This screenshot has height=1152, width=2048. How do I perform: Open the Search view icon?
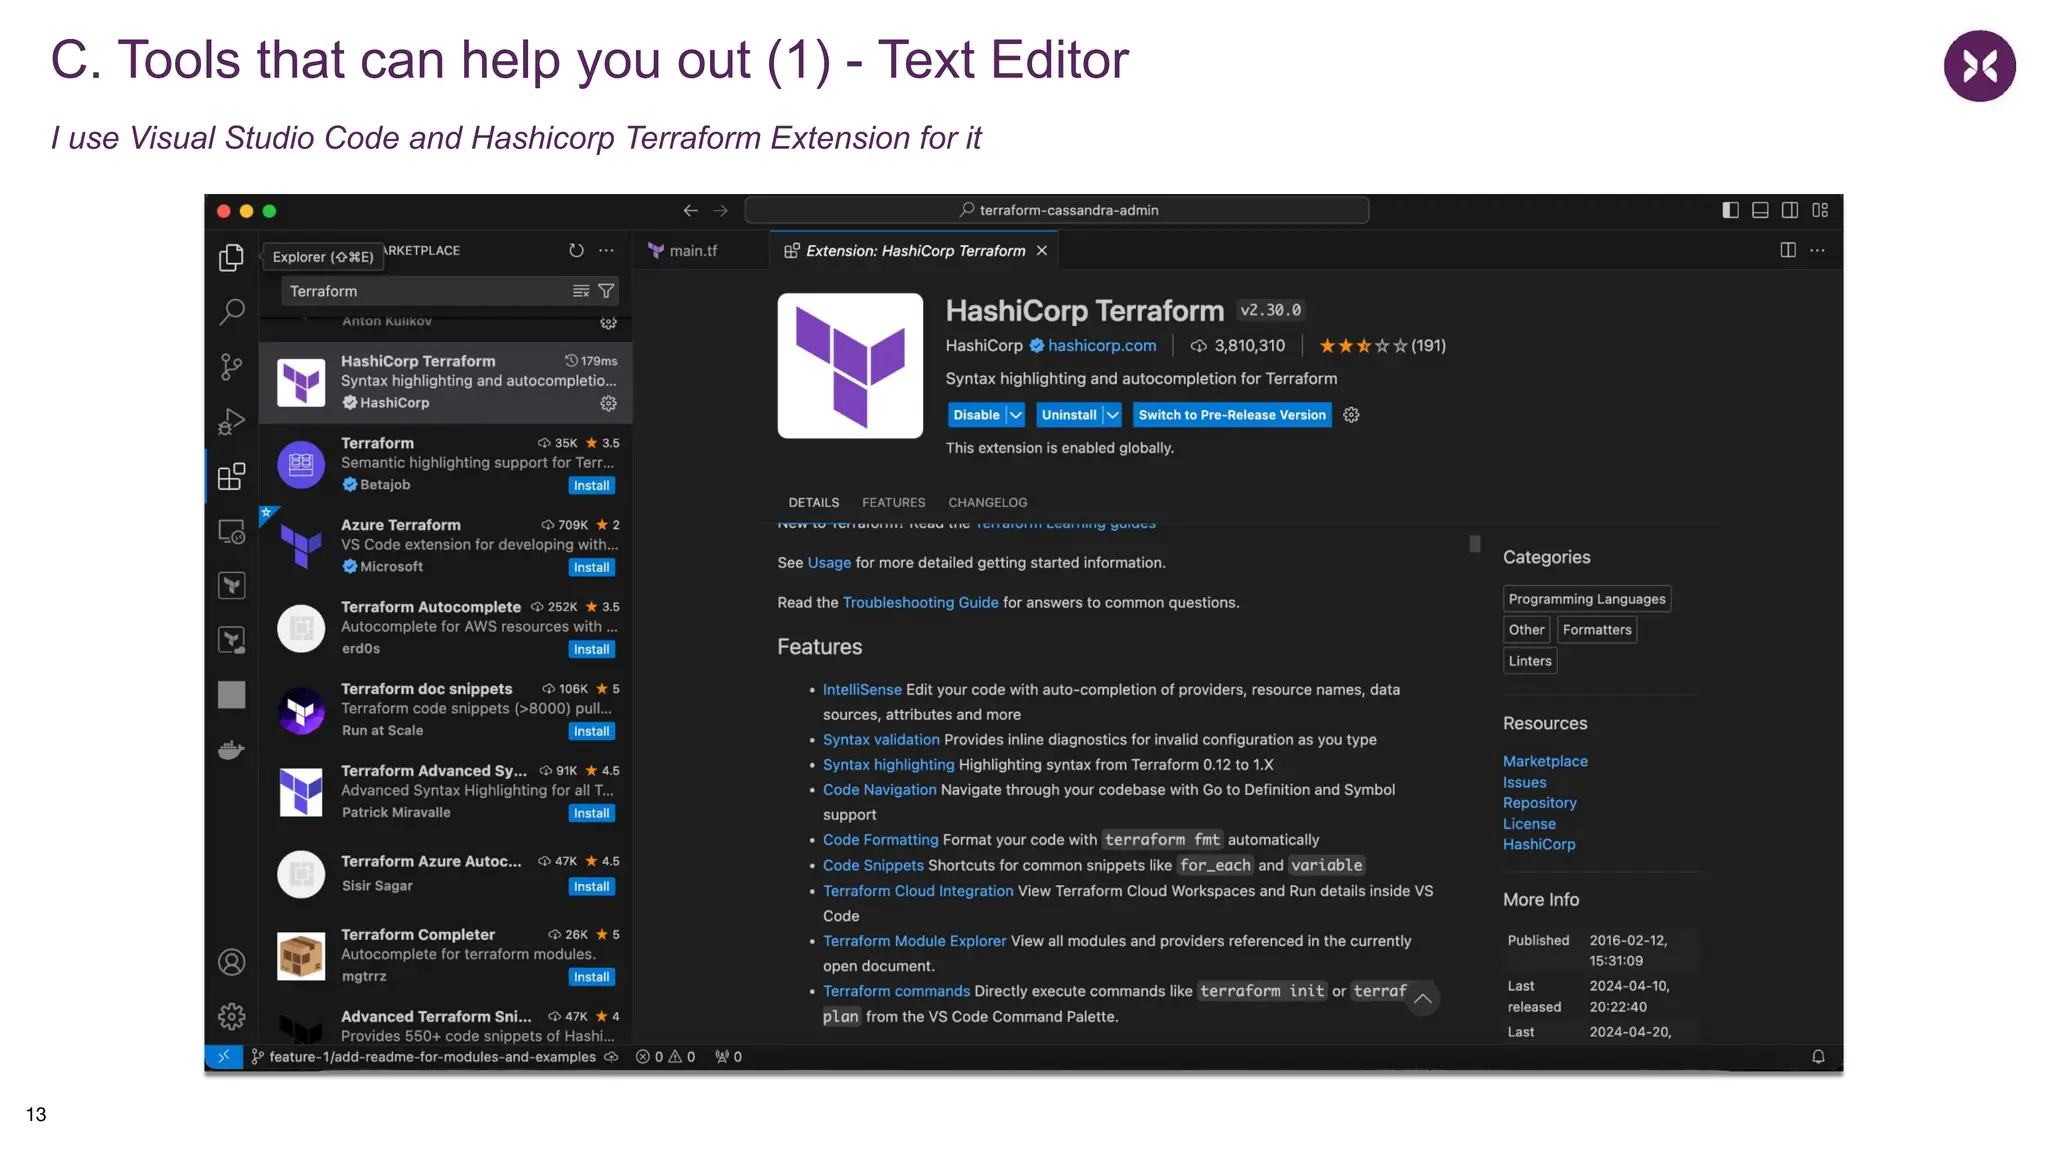tap(231, 312)
